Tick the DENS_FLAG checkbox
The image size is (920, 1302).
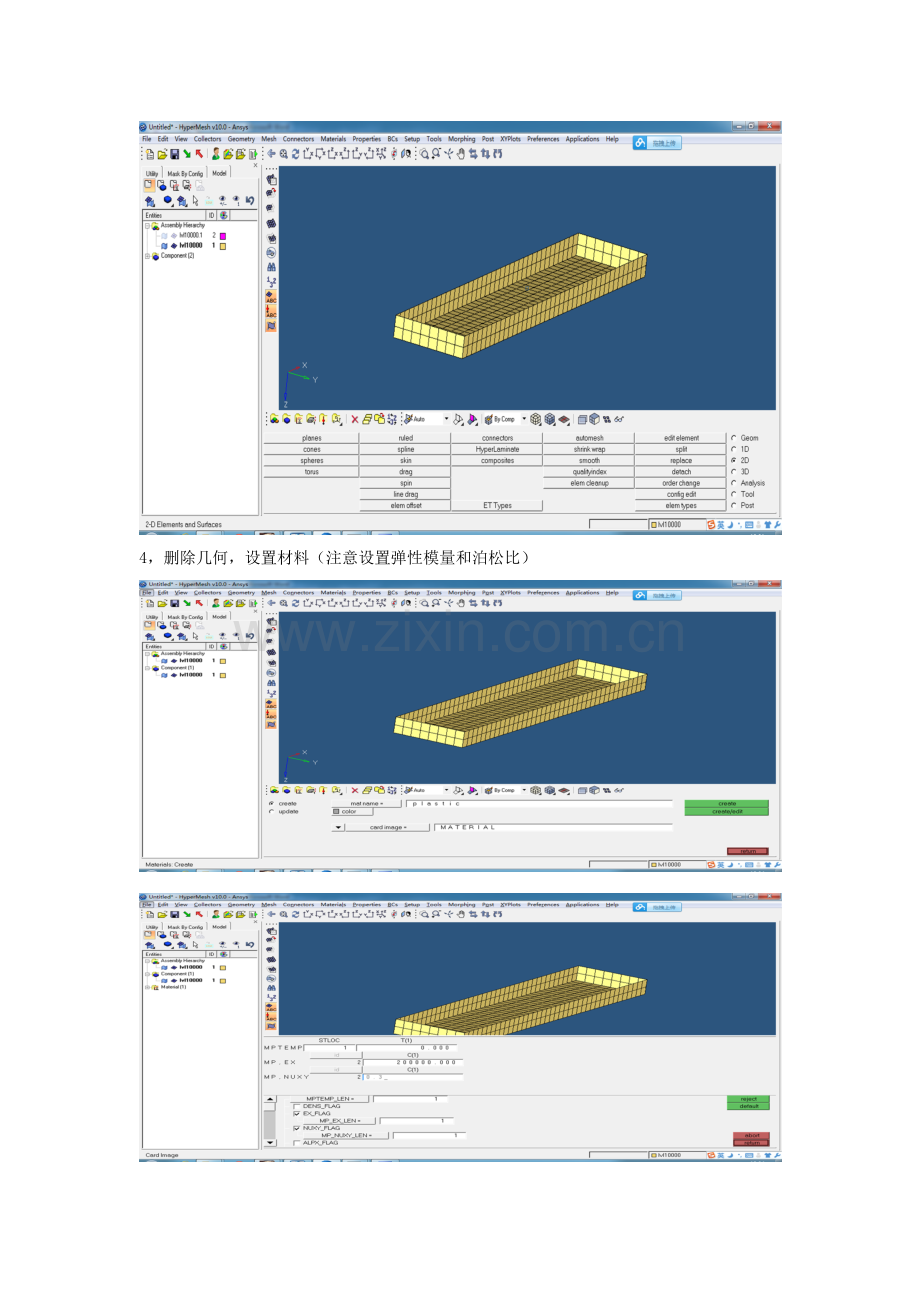[296, 1106]
